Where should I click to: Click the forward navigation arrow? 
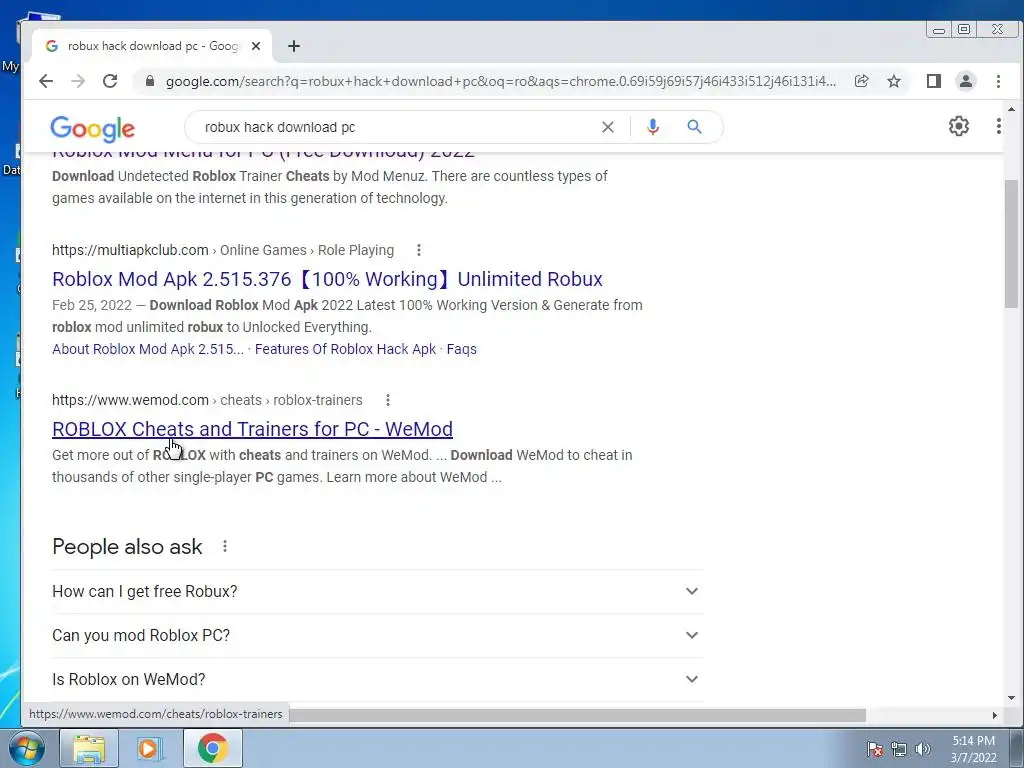pos(78,81)
